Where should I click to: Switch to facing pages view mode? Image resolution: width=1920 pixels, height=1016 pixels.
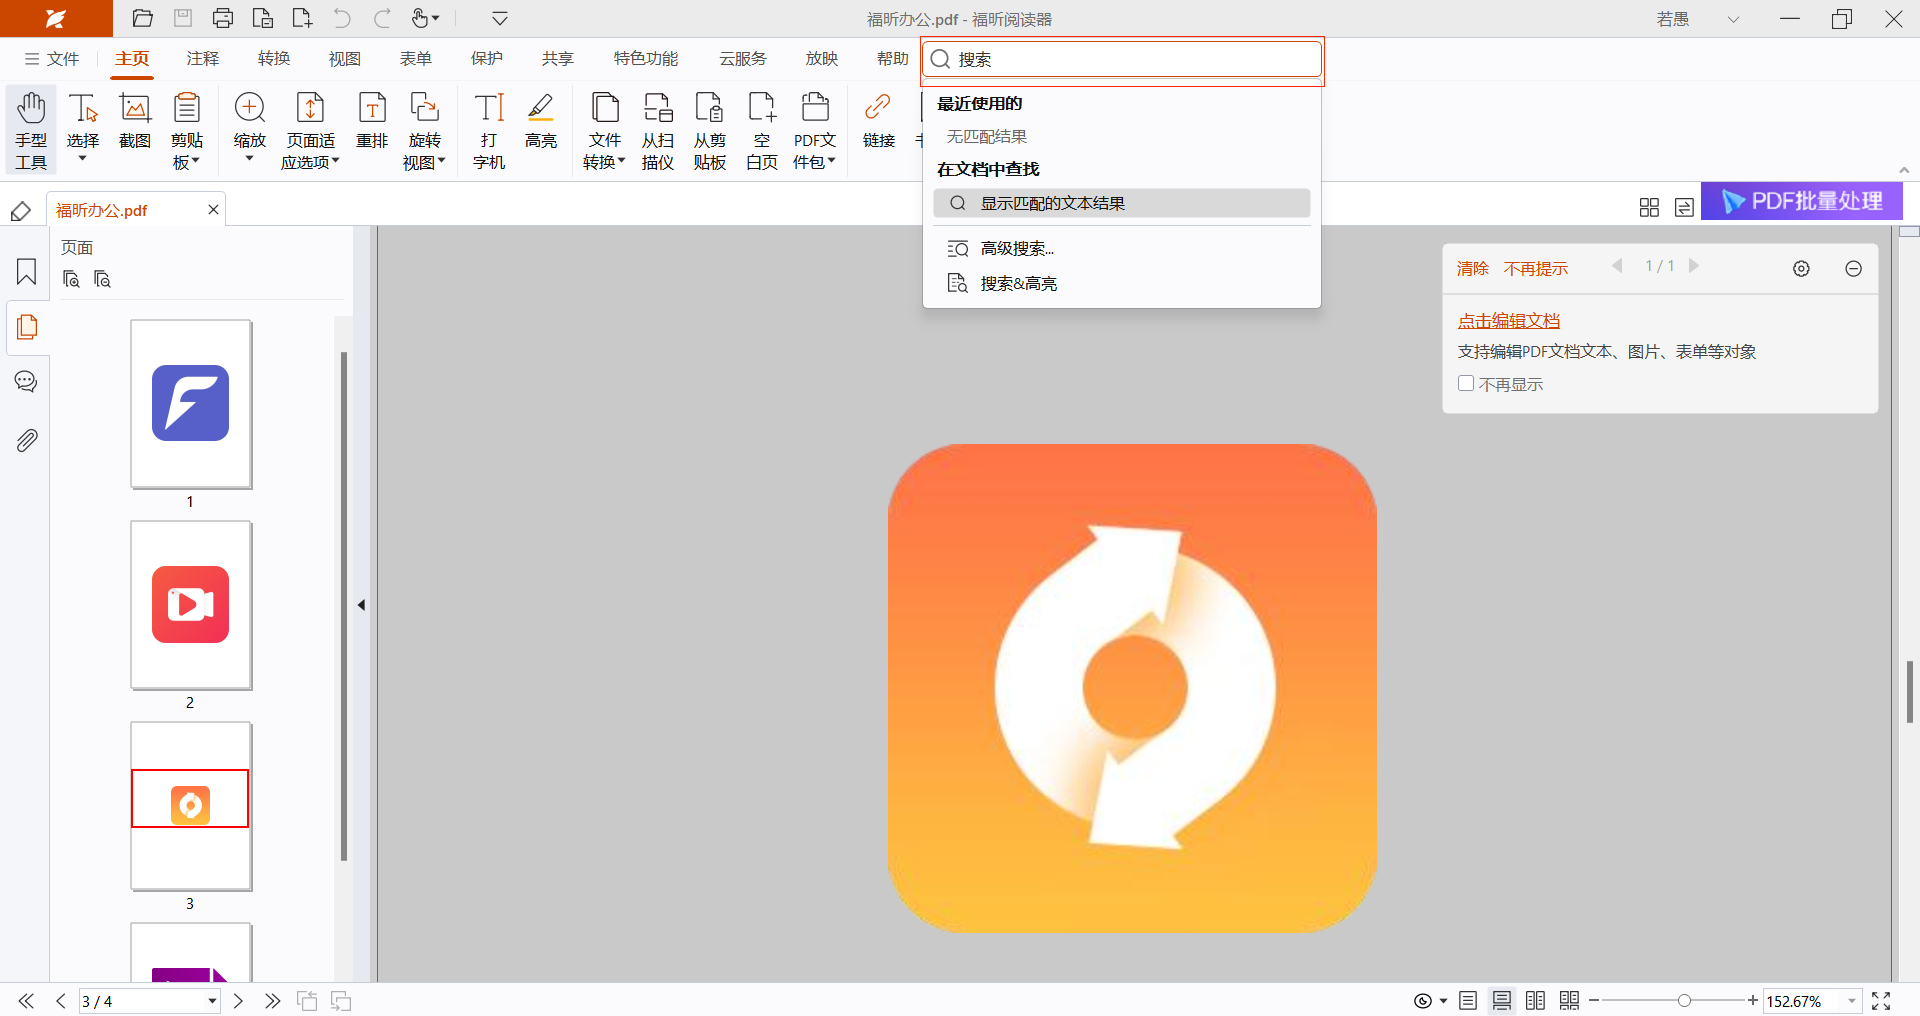[x=1536, y=1001]
